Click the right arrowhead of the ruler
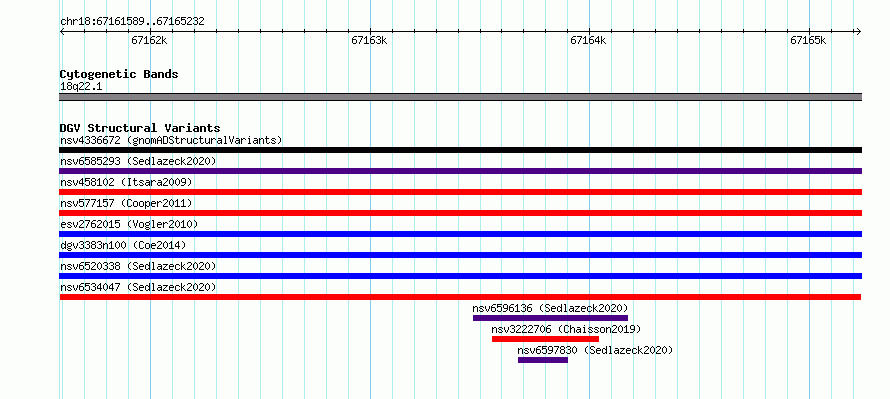The width and height of the screenshot is (890, 399). click(858, 31)
